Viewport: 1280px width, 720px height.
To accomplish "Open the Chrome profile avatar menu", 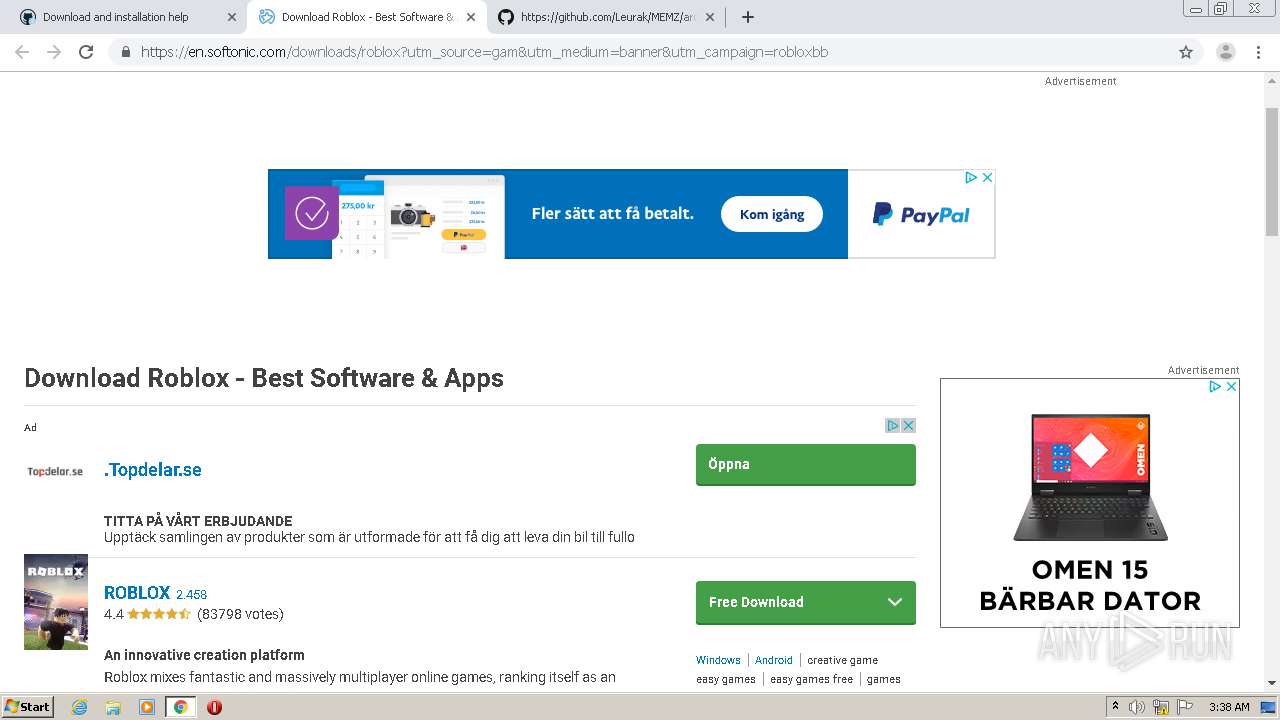I will tap(1225, 52).
